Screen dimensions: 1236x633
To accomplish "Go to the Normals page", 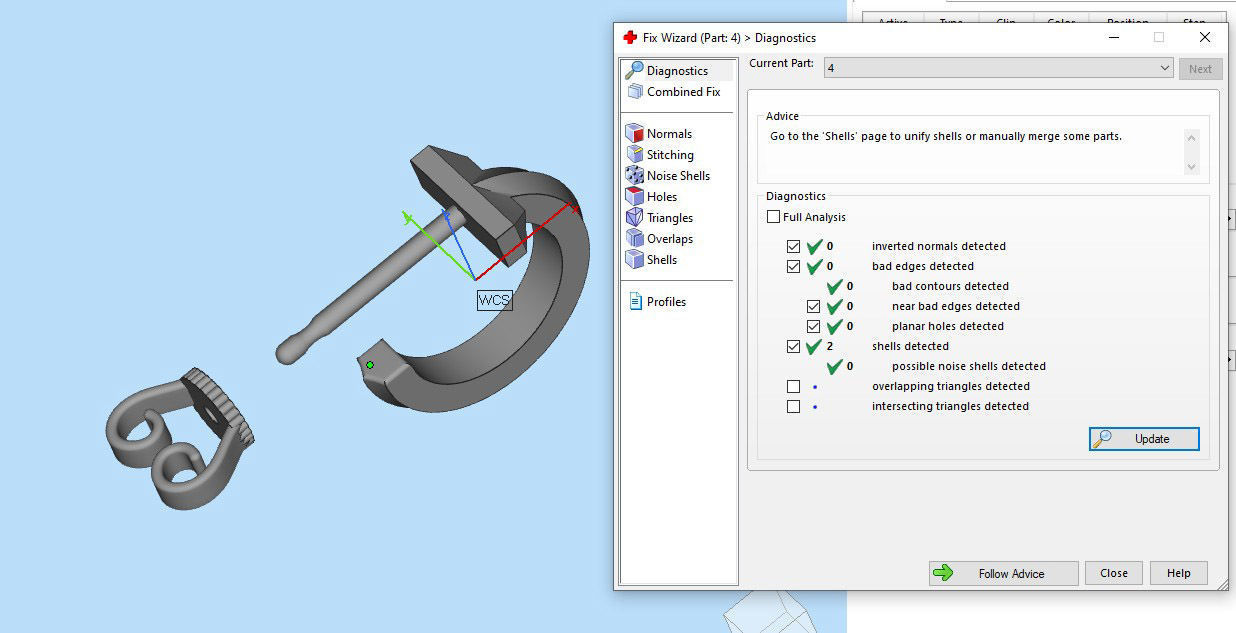I will (x=658, y=134).
